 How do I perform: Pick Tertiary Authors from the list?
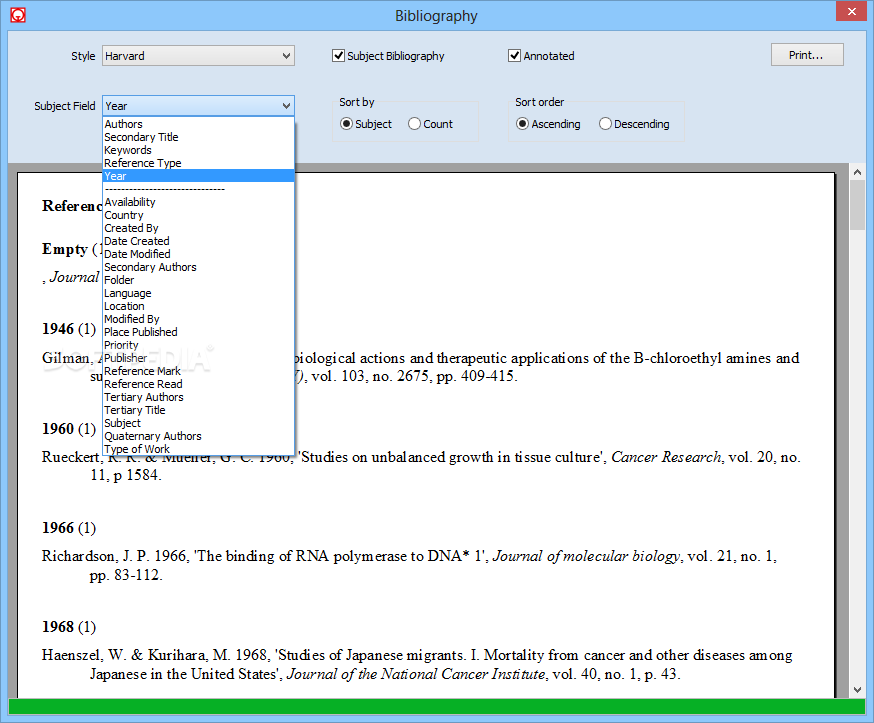click(198, 397)
